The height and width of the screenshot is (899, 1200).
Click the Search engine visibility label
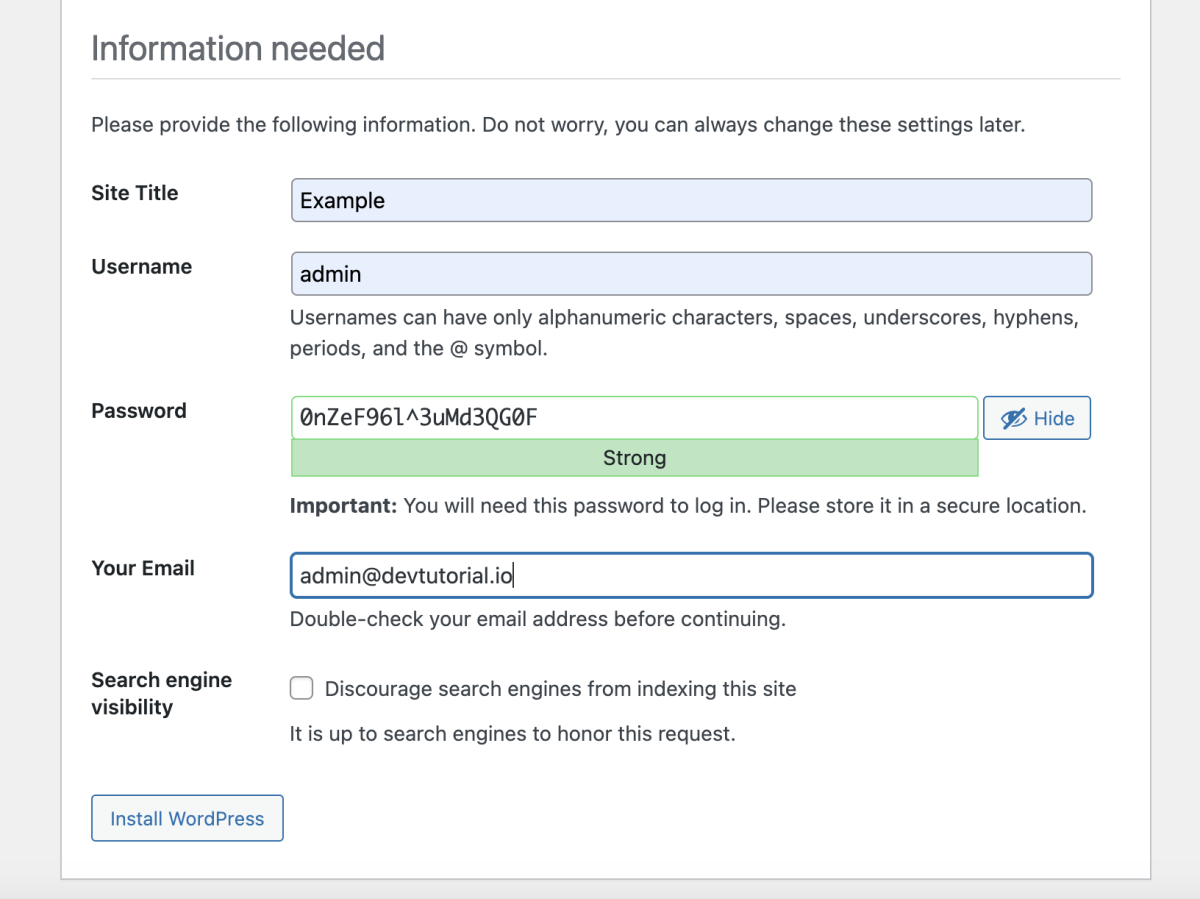(162, 693)
